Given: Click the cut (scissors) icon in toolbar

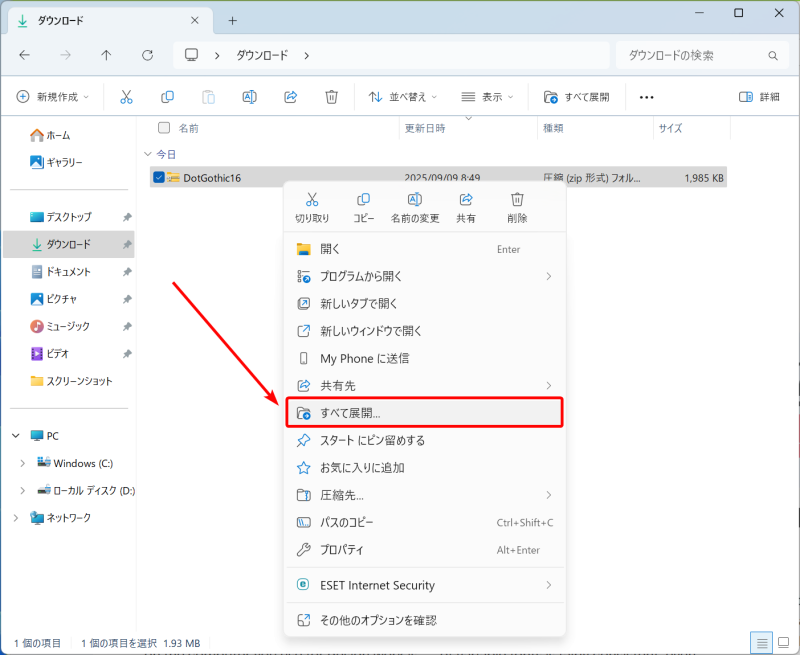Looking at the screenshot, I should pyautogui.click(x=126, y=97).
